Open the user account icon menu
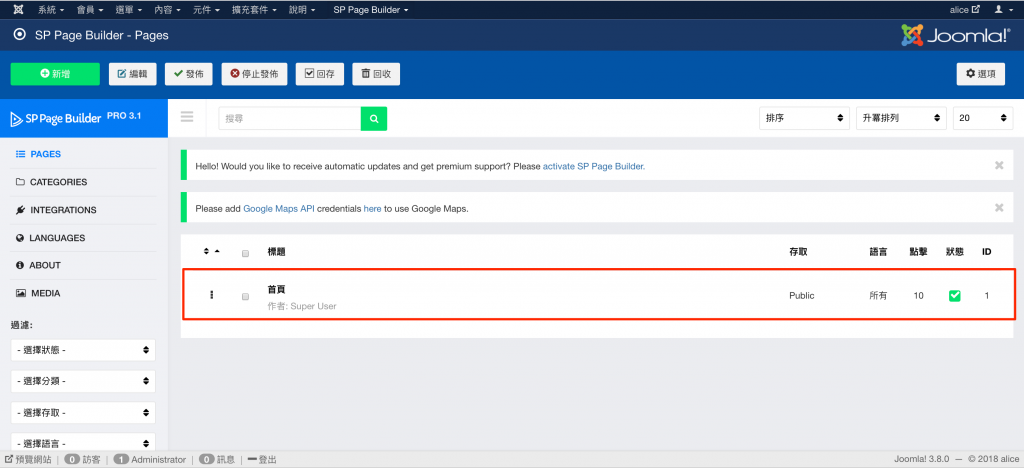This screenshot has width=1024, height=468. coord(1003,9)
